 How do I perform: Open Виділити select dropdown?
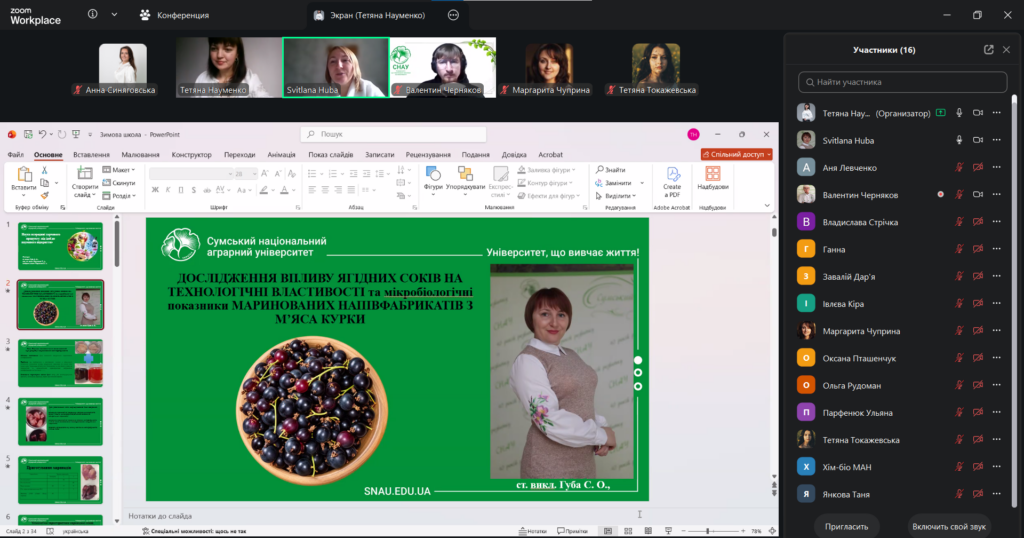(616, 196)
